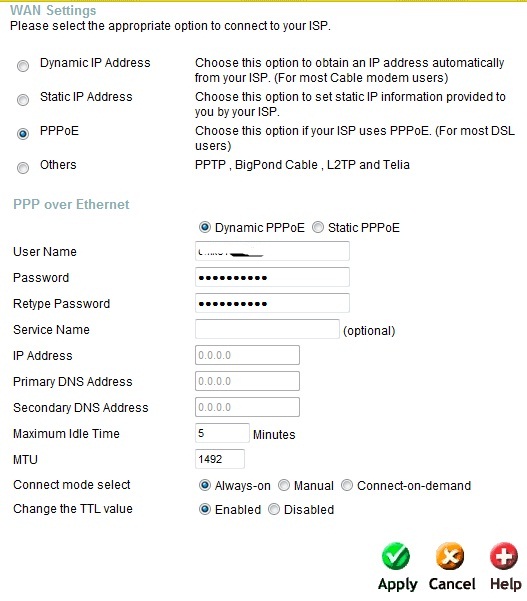Choose the Static PPPoE radio button

318,227
